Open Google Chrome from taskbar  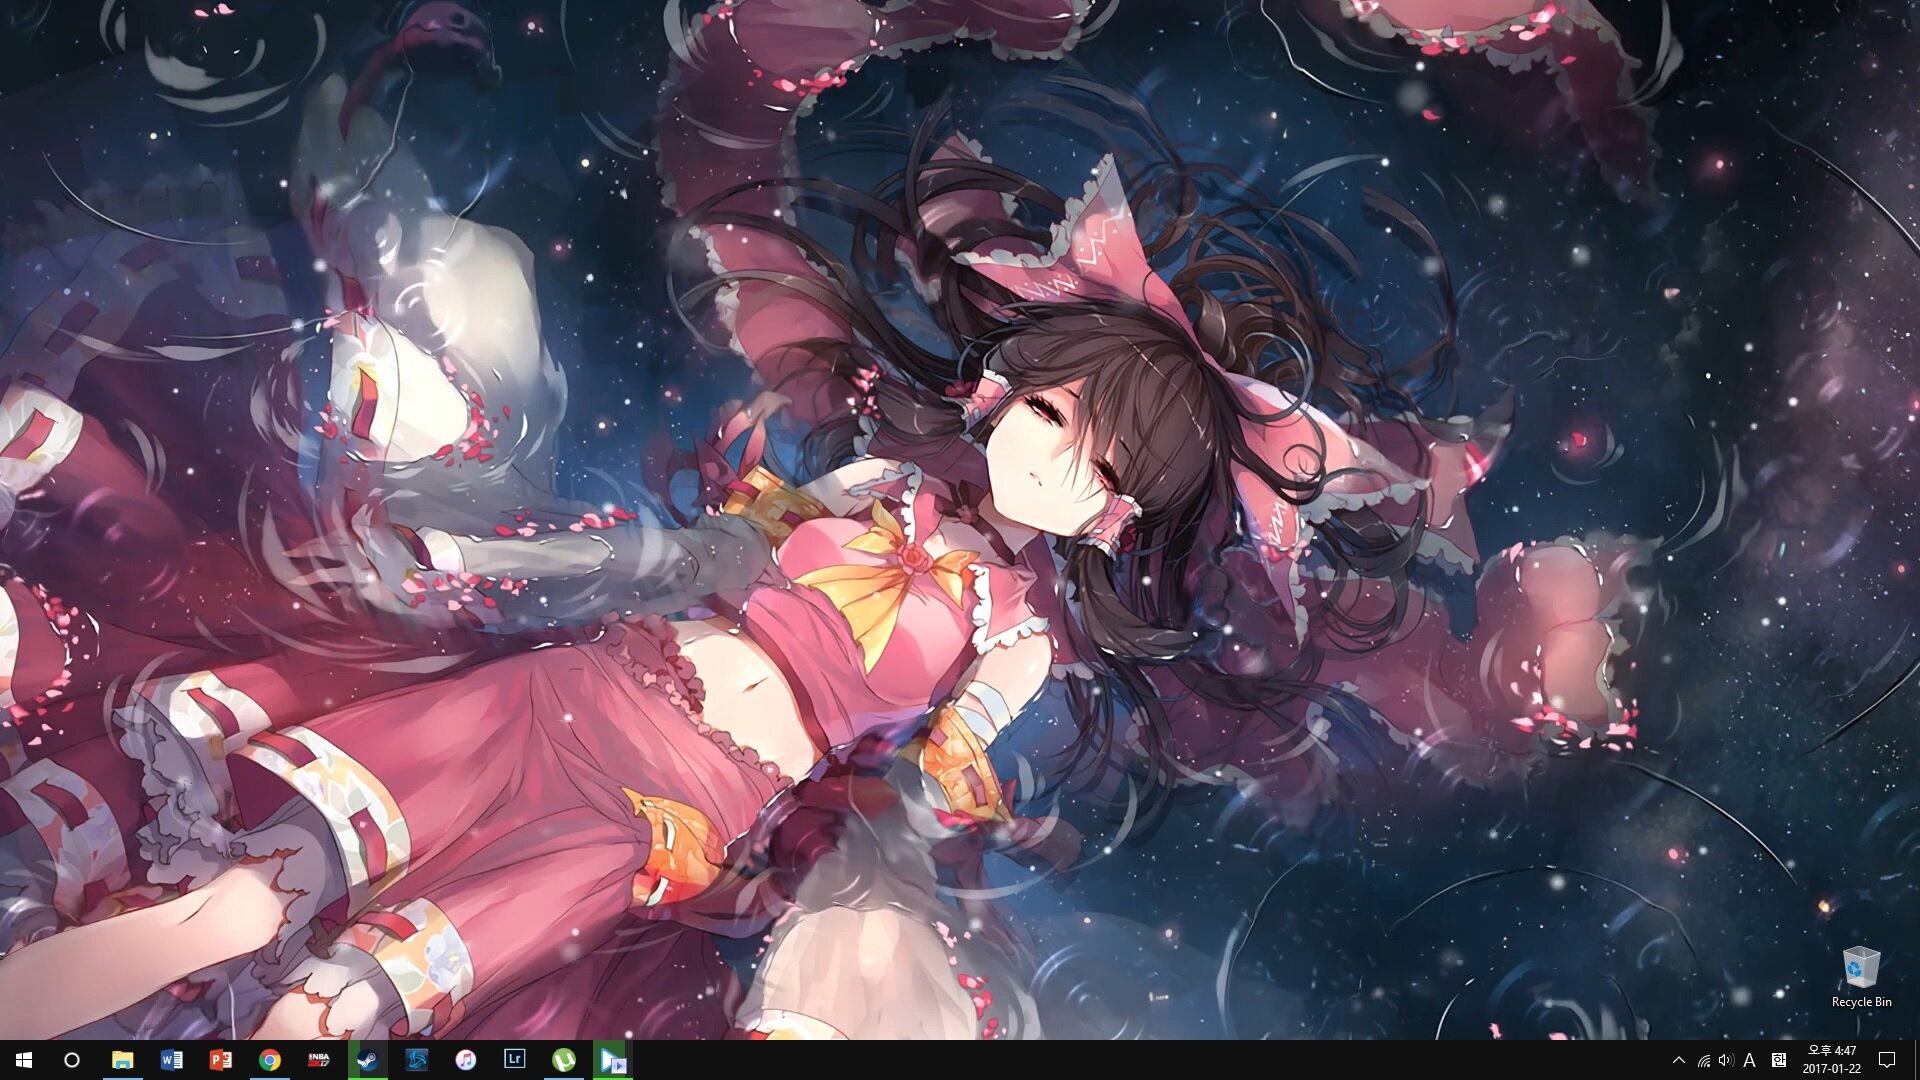(269, 1060)
